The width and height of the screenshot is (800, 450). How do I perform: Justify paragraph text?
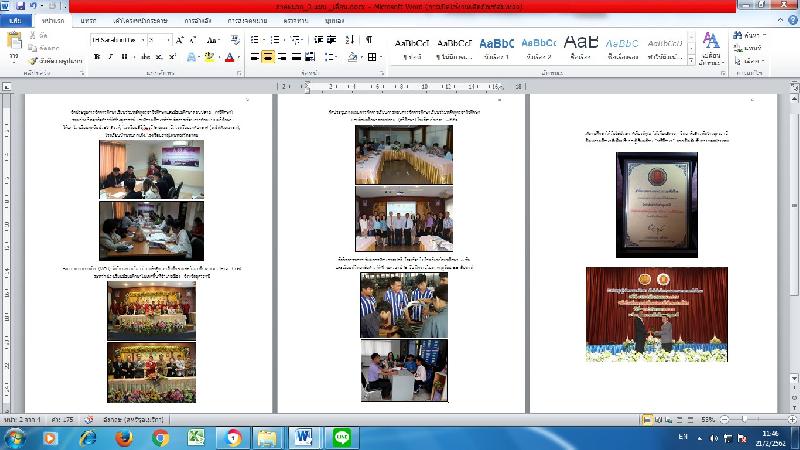(x=296, y=57)
